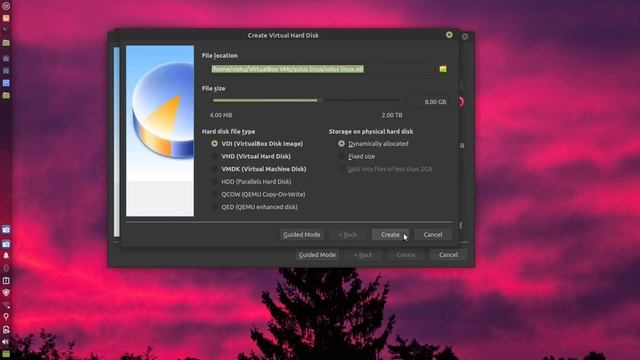Go Back in the hard disk dialog
Viewport: 640px width, 360px height.
348,235
